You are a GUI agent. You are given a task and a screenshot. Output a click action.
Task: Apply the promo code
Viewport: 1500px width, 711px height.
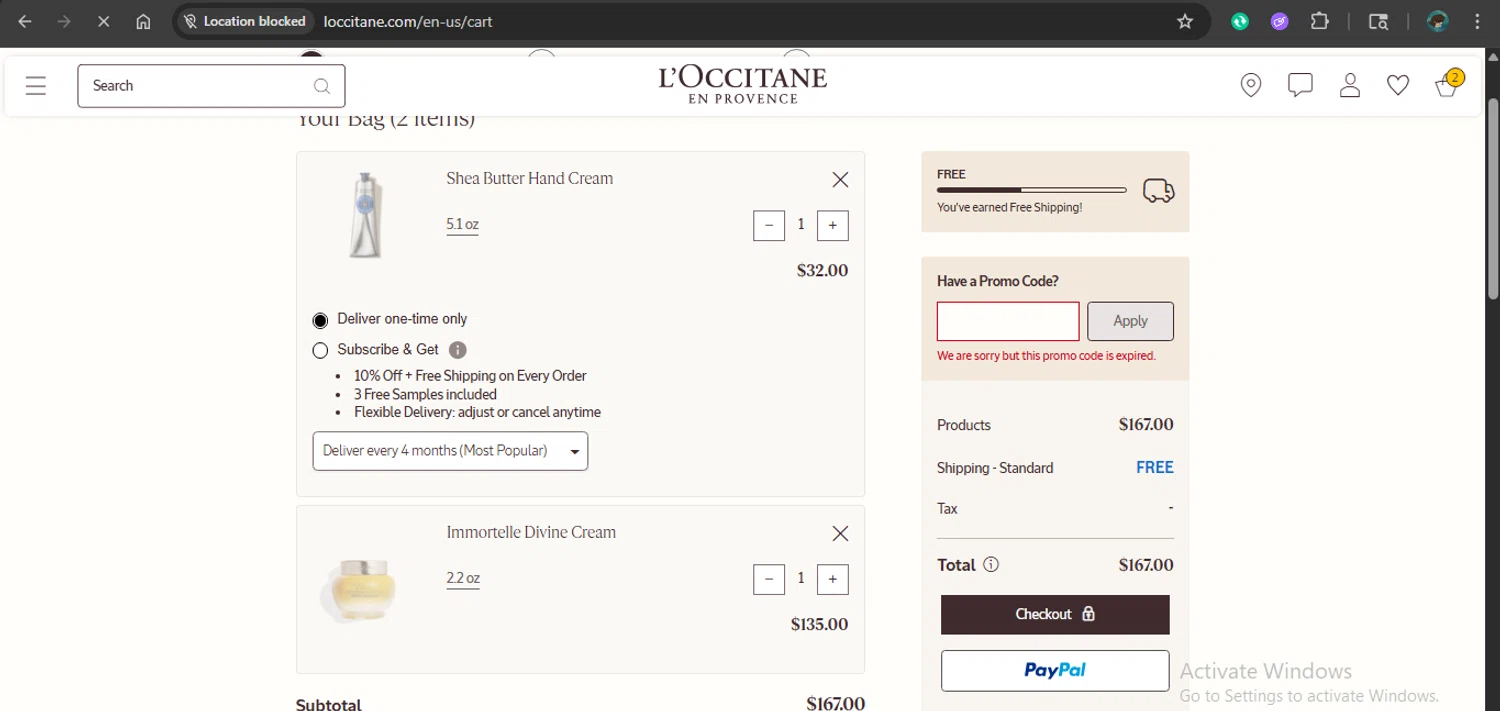pyautogui.click(x=1131, y=321)
